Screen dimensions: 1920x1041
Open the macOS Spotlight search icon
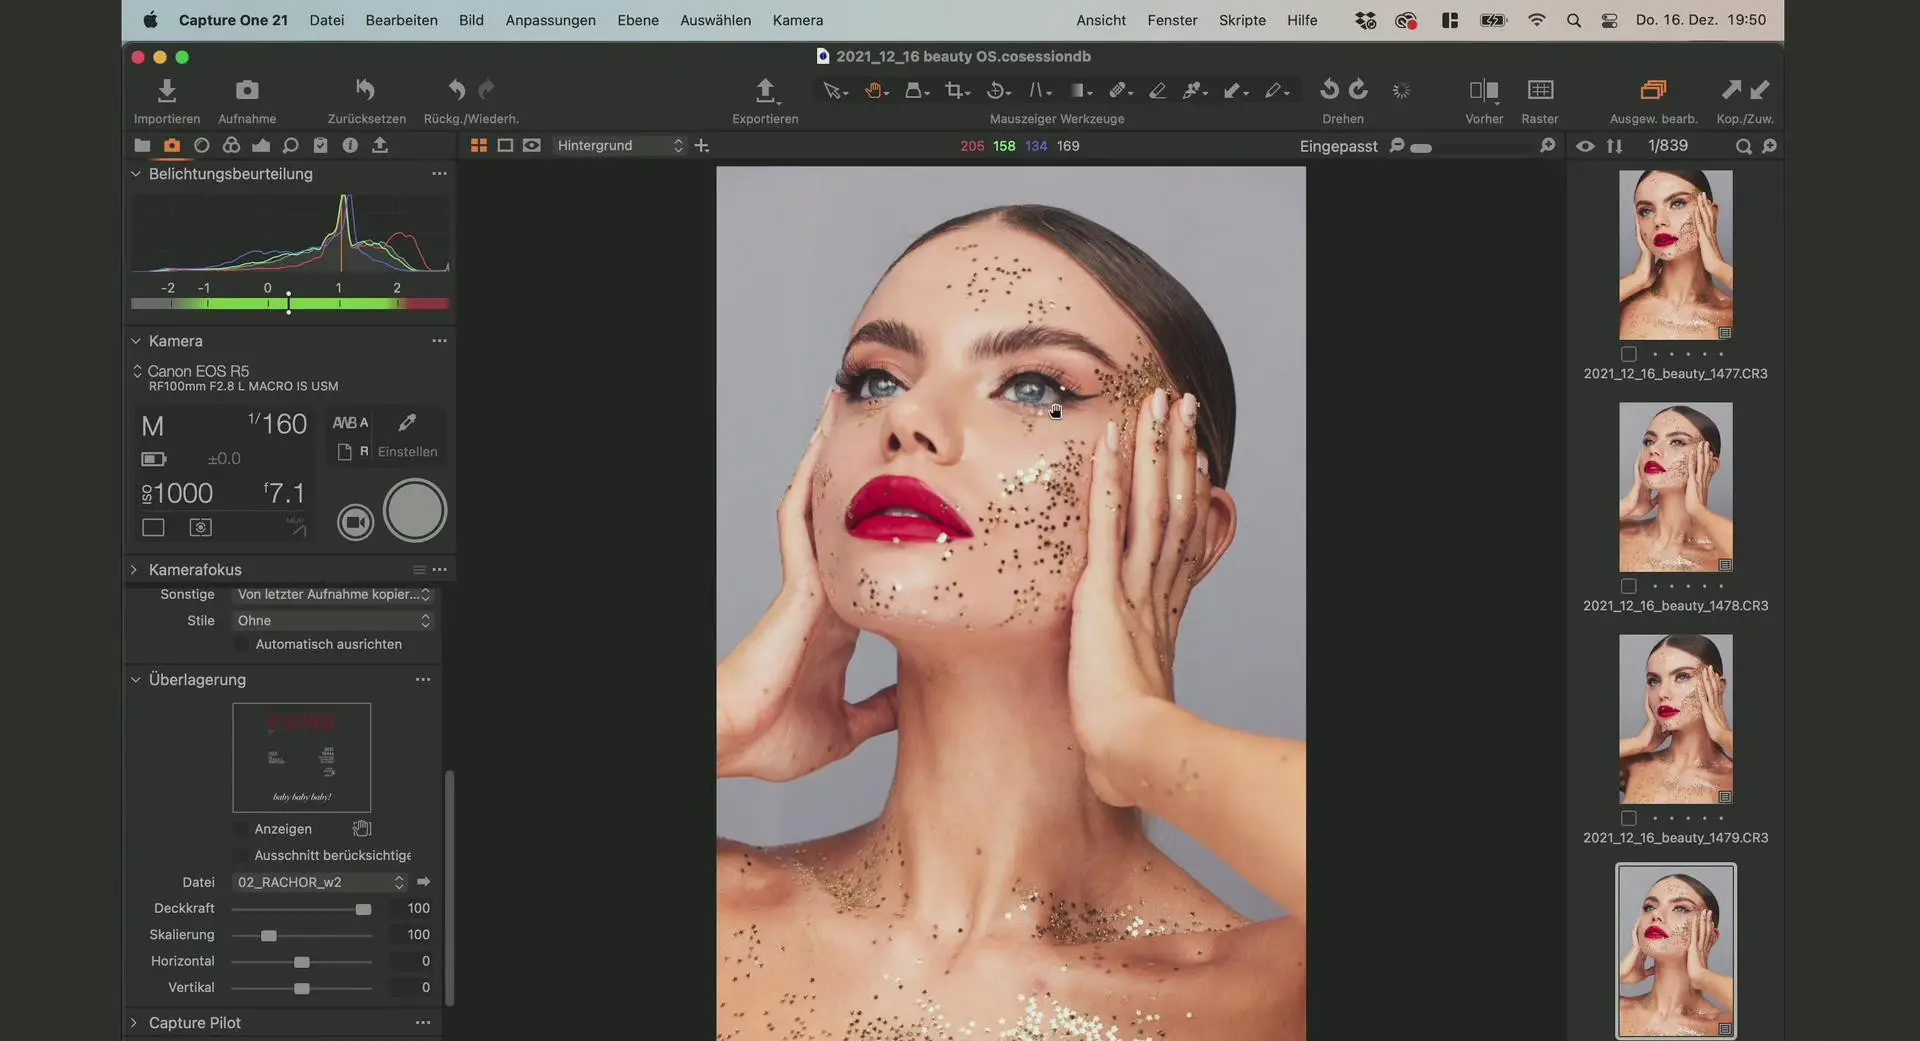click(x=1573, y=20)
